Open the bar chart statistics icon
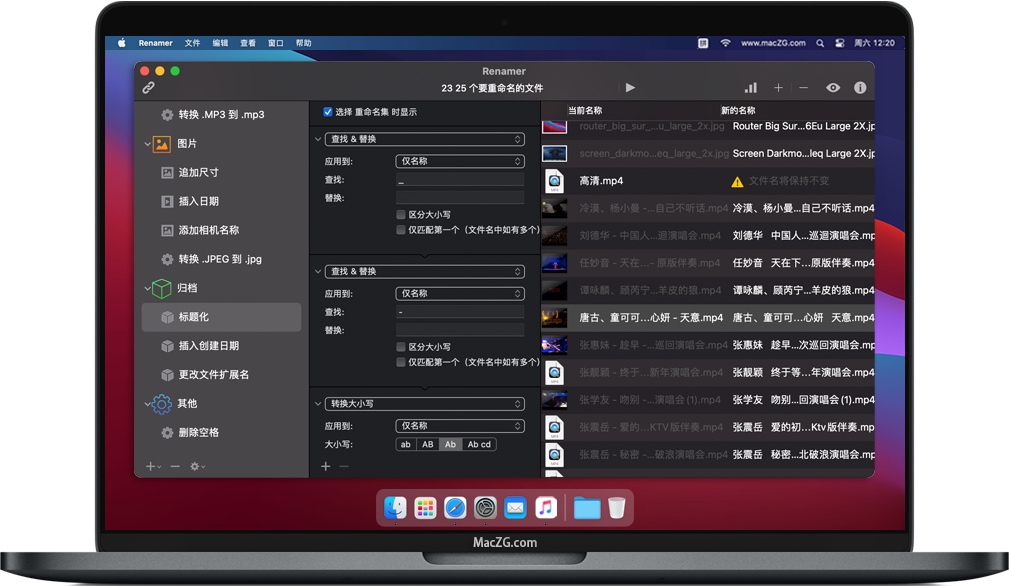Screen dimensions: 1009x586 click(x=750, y=88)
